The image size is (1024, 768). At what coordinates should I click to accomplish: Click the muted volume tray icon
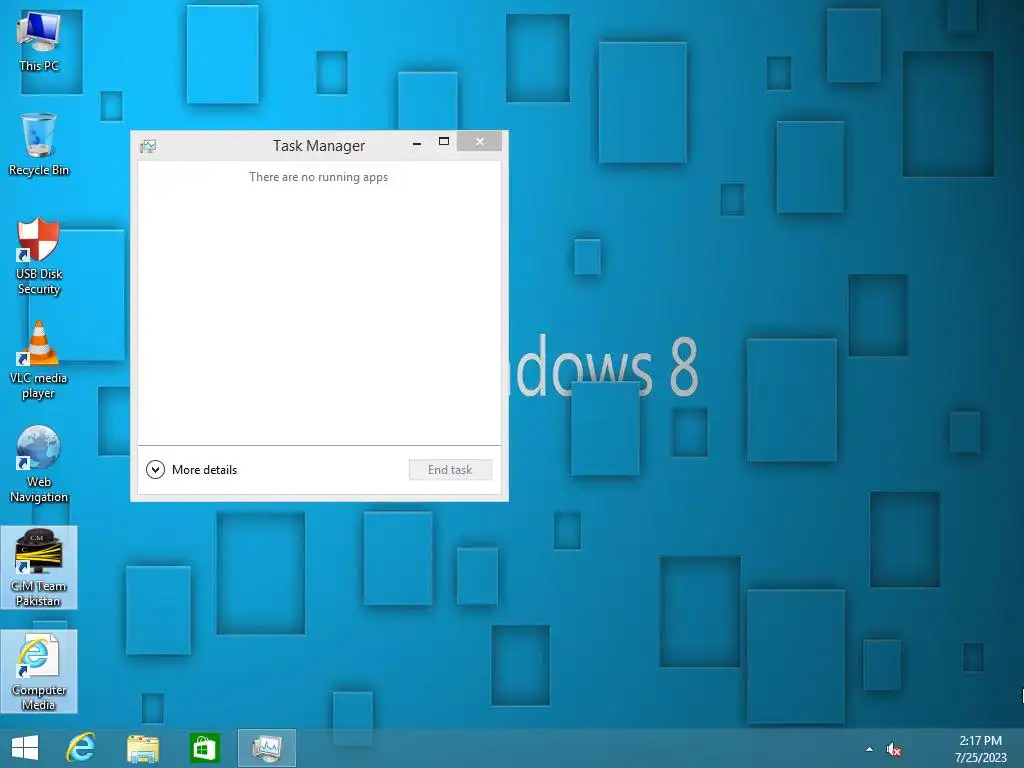[893, 750]
